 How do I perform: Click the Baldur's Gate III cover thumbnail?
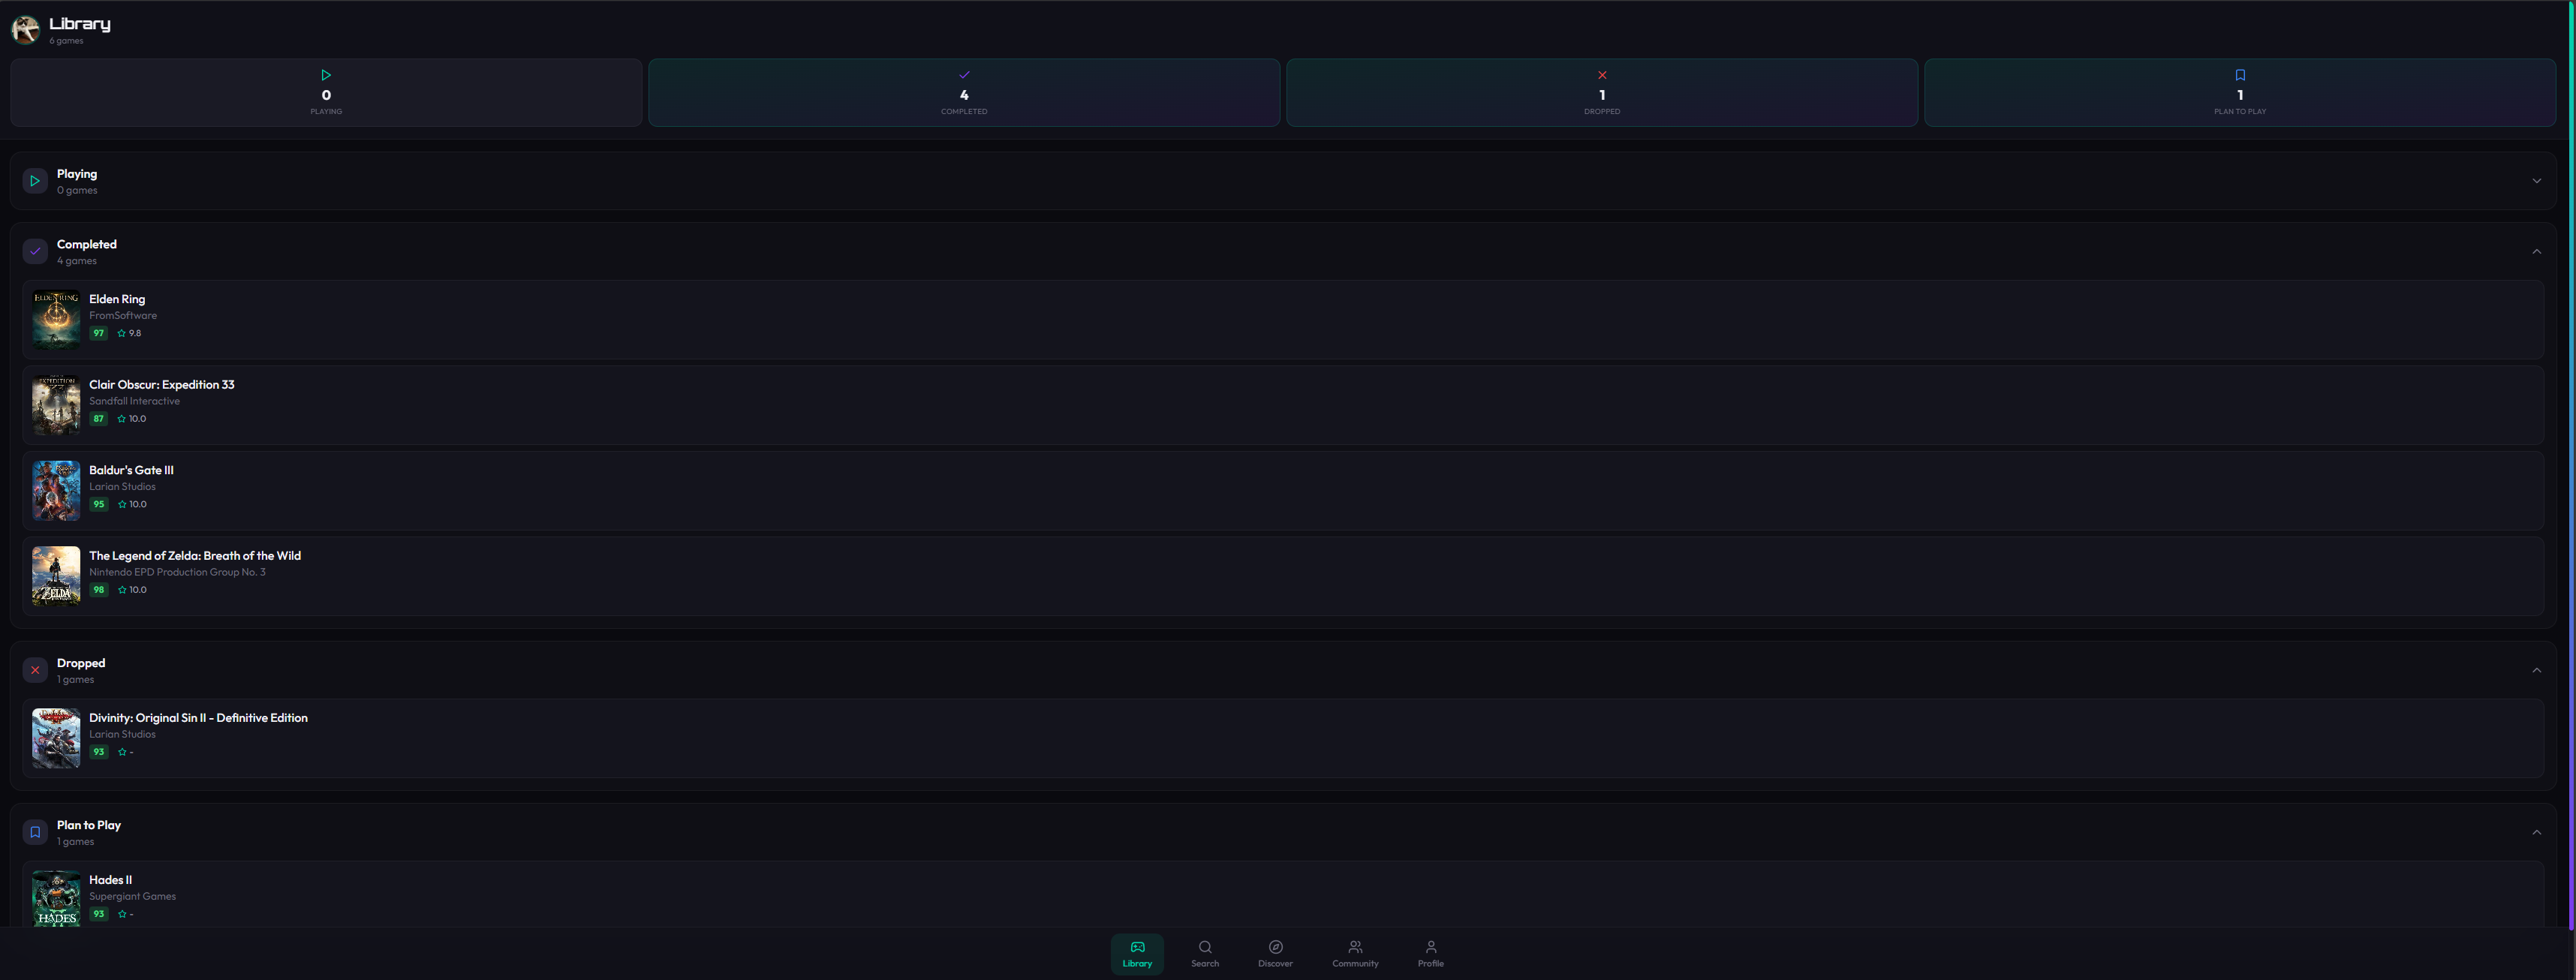(x=55, y=490)
